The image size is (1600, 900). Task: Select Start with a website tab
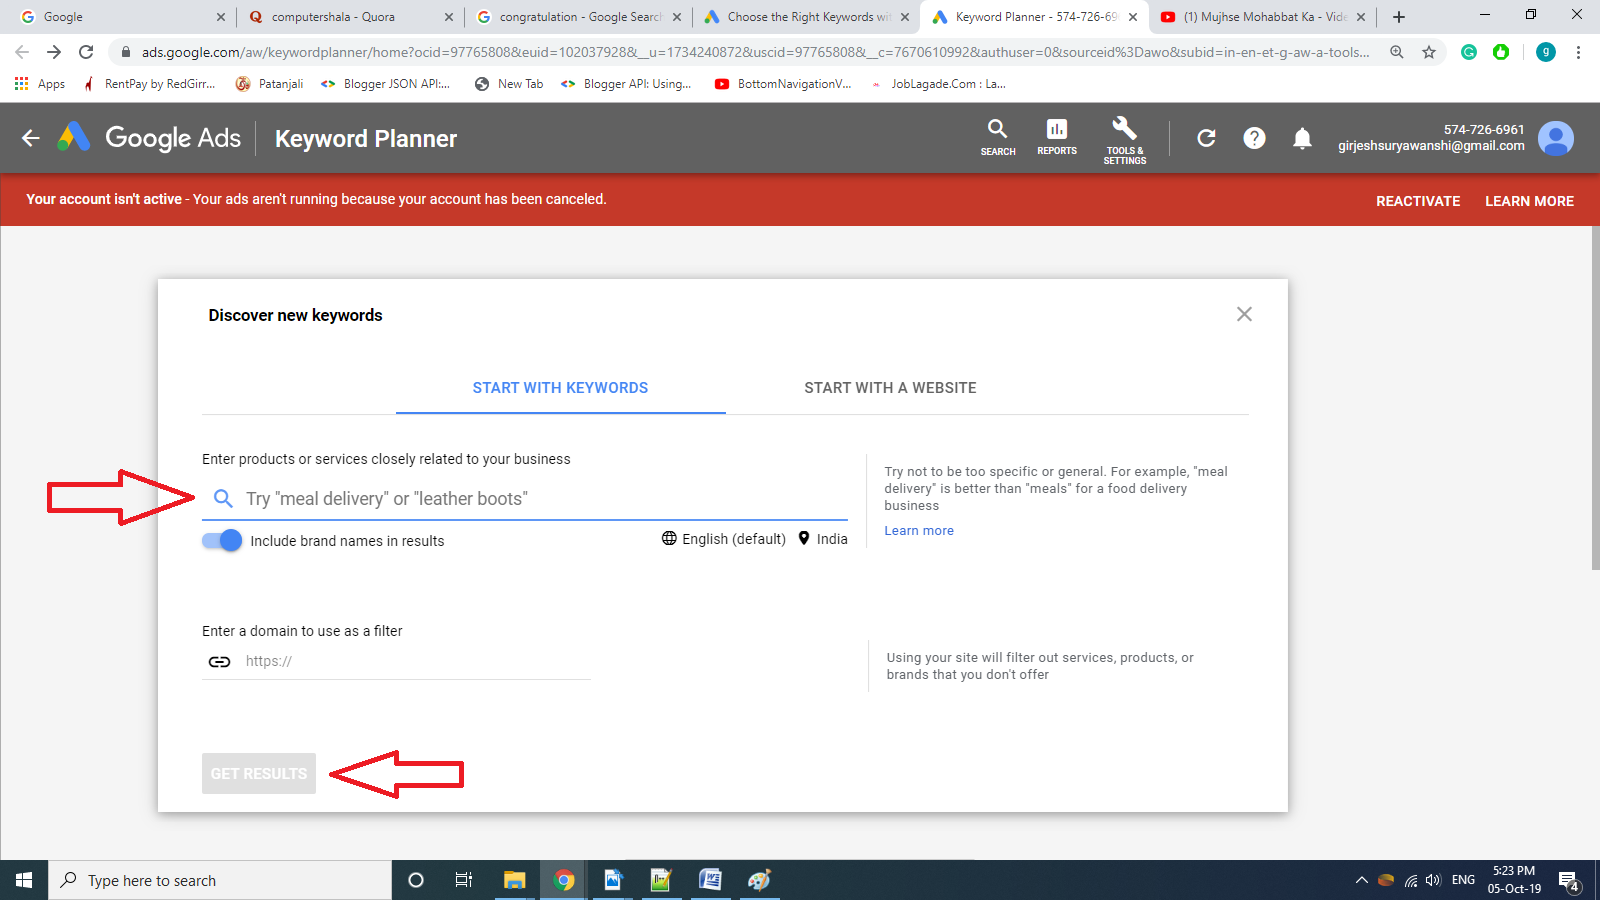[x=890, y=388]
